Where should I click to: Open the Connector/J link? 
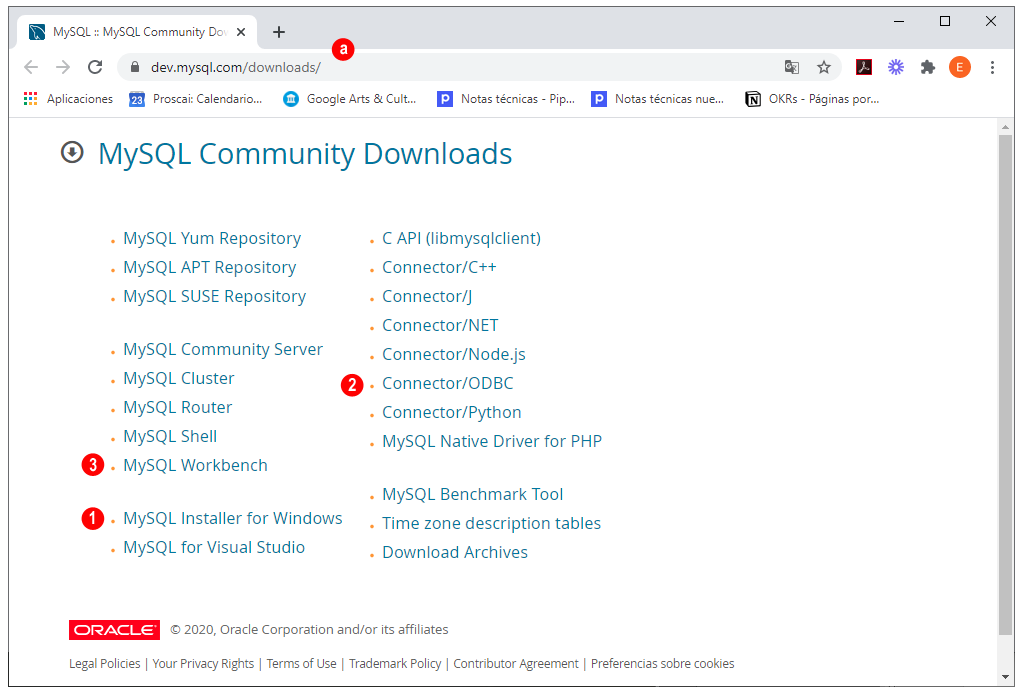pos(427,296)
